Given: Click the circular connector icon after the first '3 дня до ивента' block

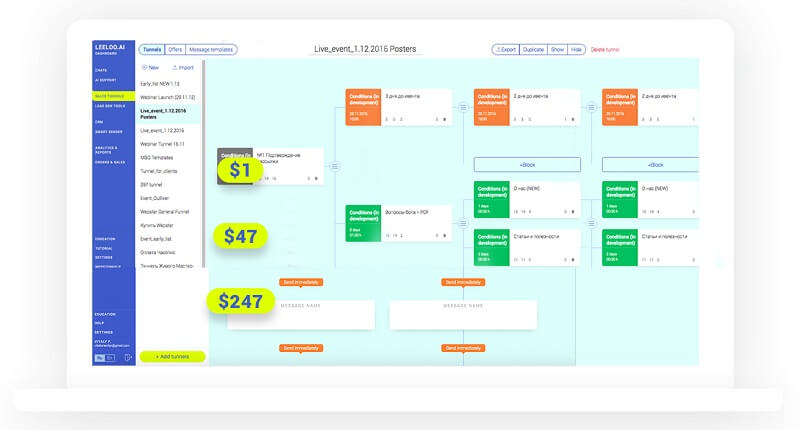Looking at the screenshot, I should (x=464, y=105).
